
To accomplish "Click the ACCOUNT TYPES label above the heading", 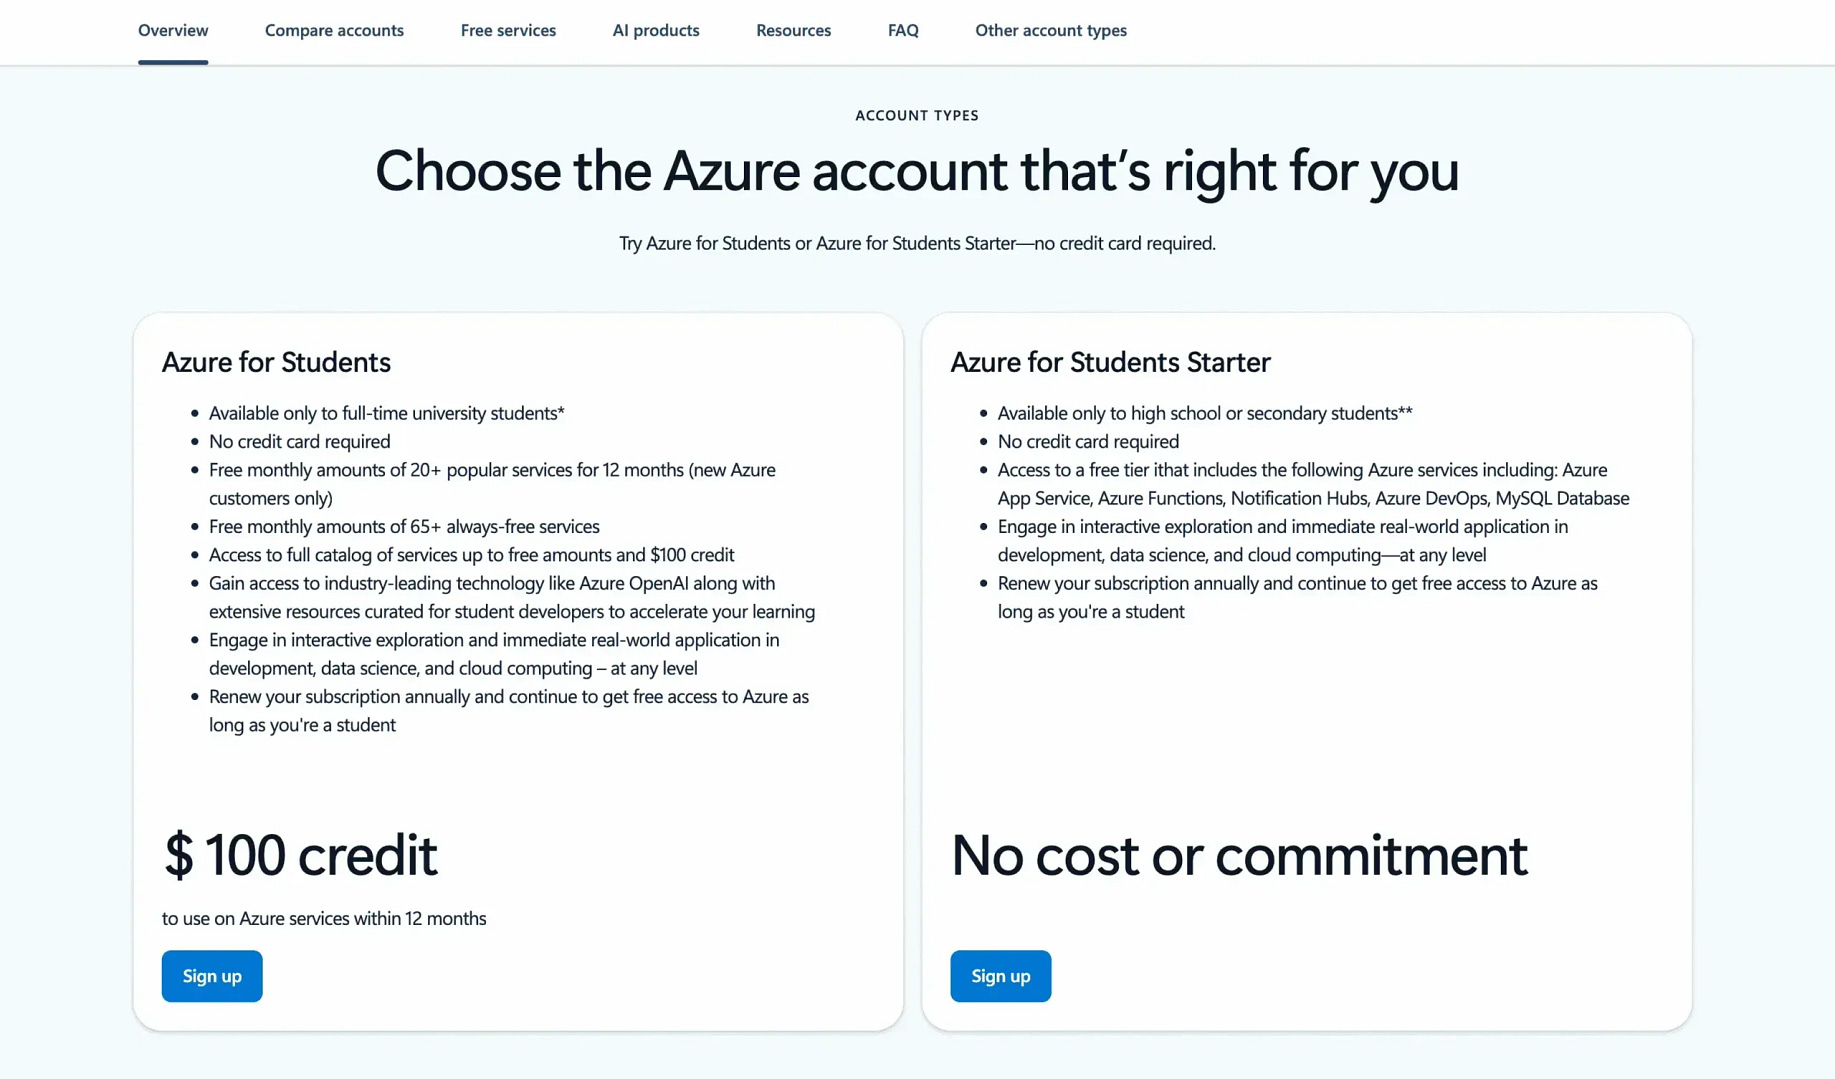I will (x=917, y=115).
